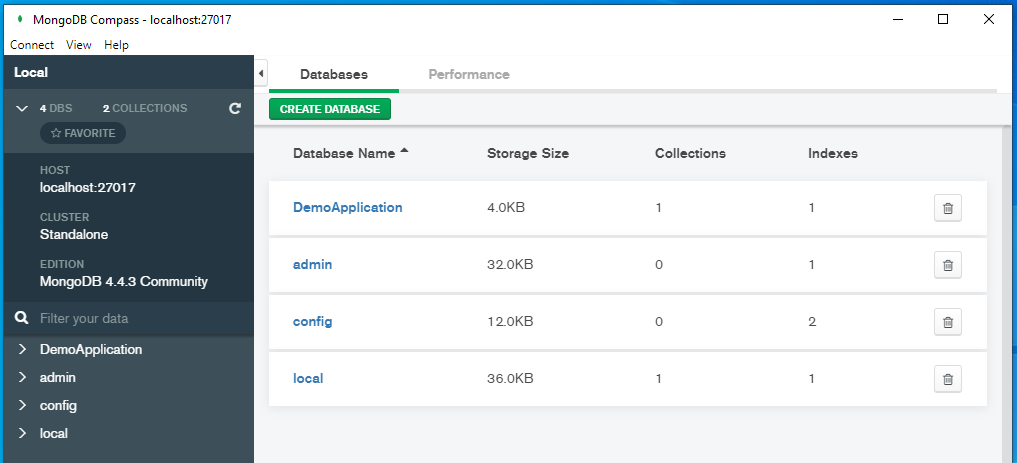The image size is (1017, 463).
Task: Select DemoApplication in the sidebar list
Action: [x=91, y=350]
